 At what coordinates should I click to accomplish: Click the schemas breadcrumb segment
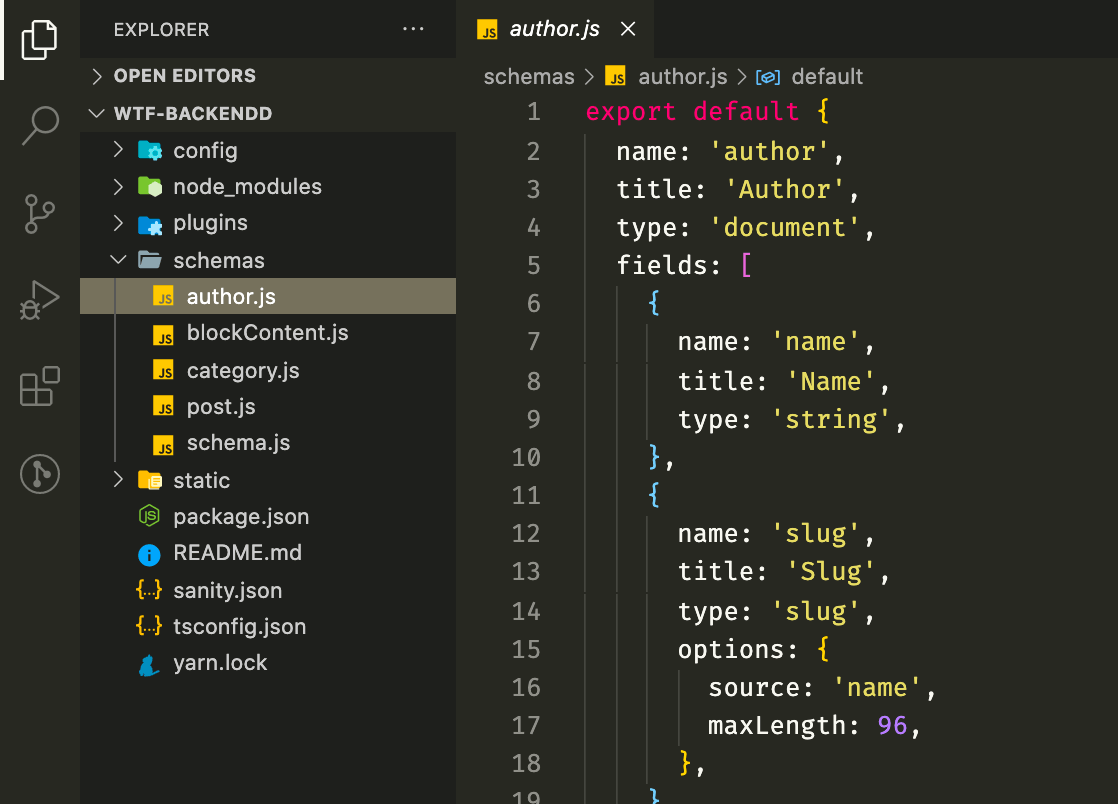[x=529, y=77]
